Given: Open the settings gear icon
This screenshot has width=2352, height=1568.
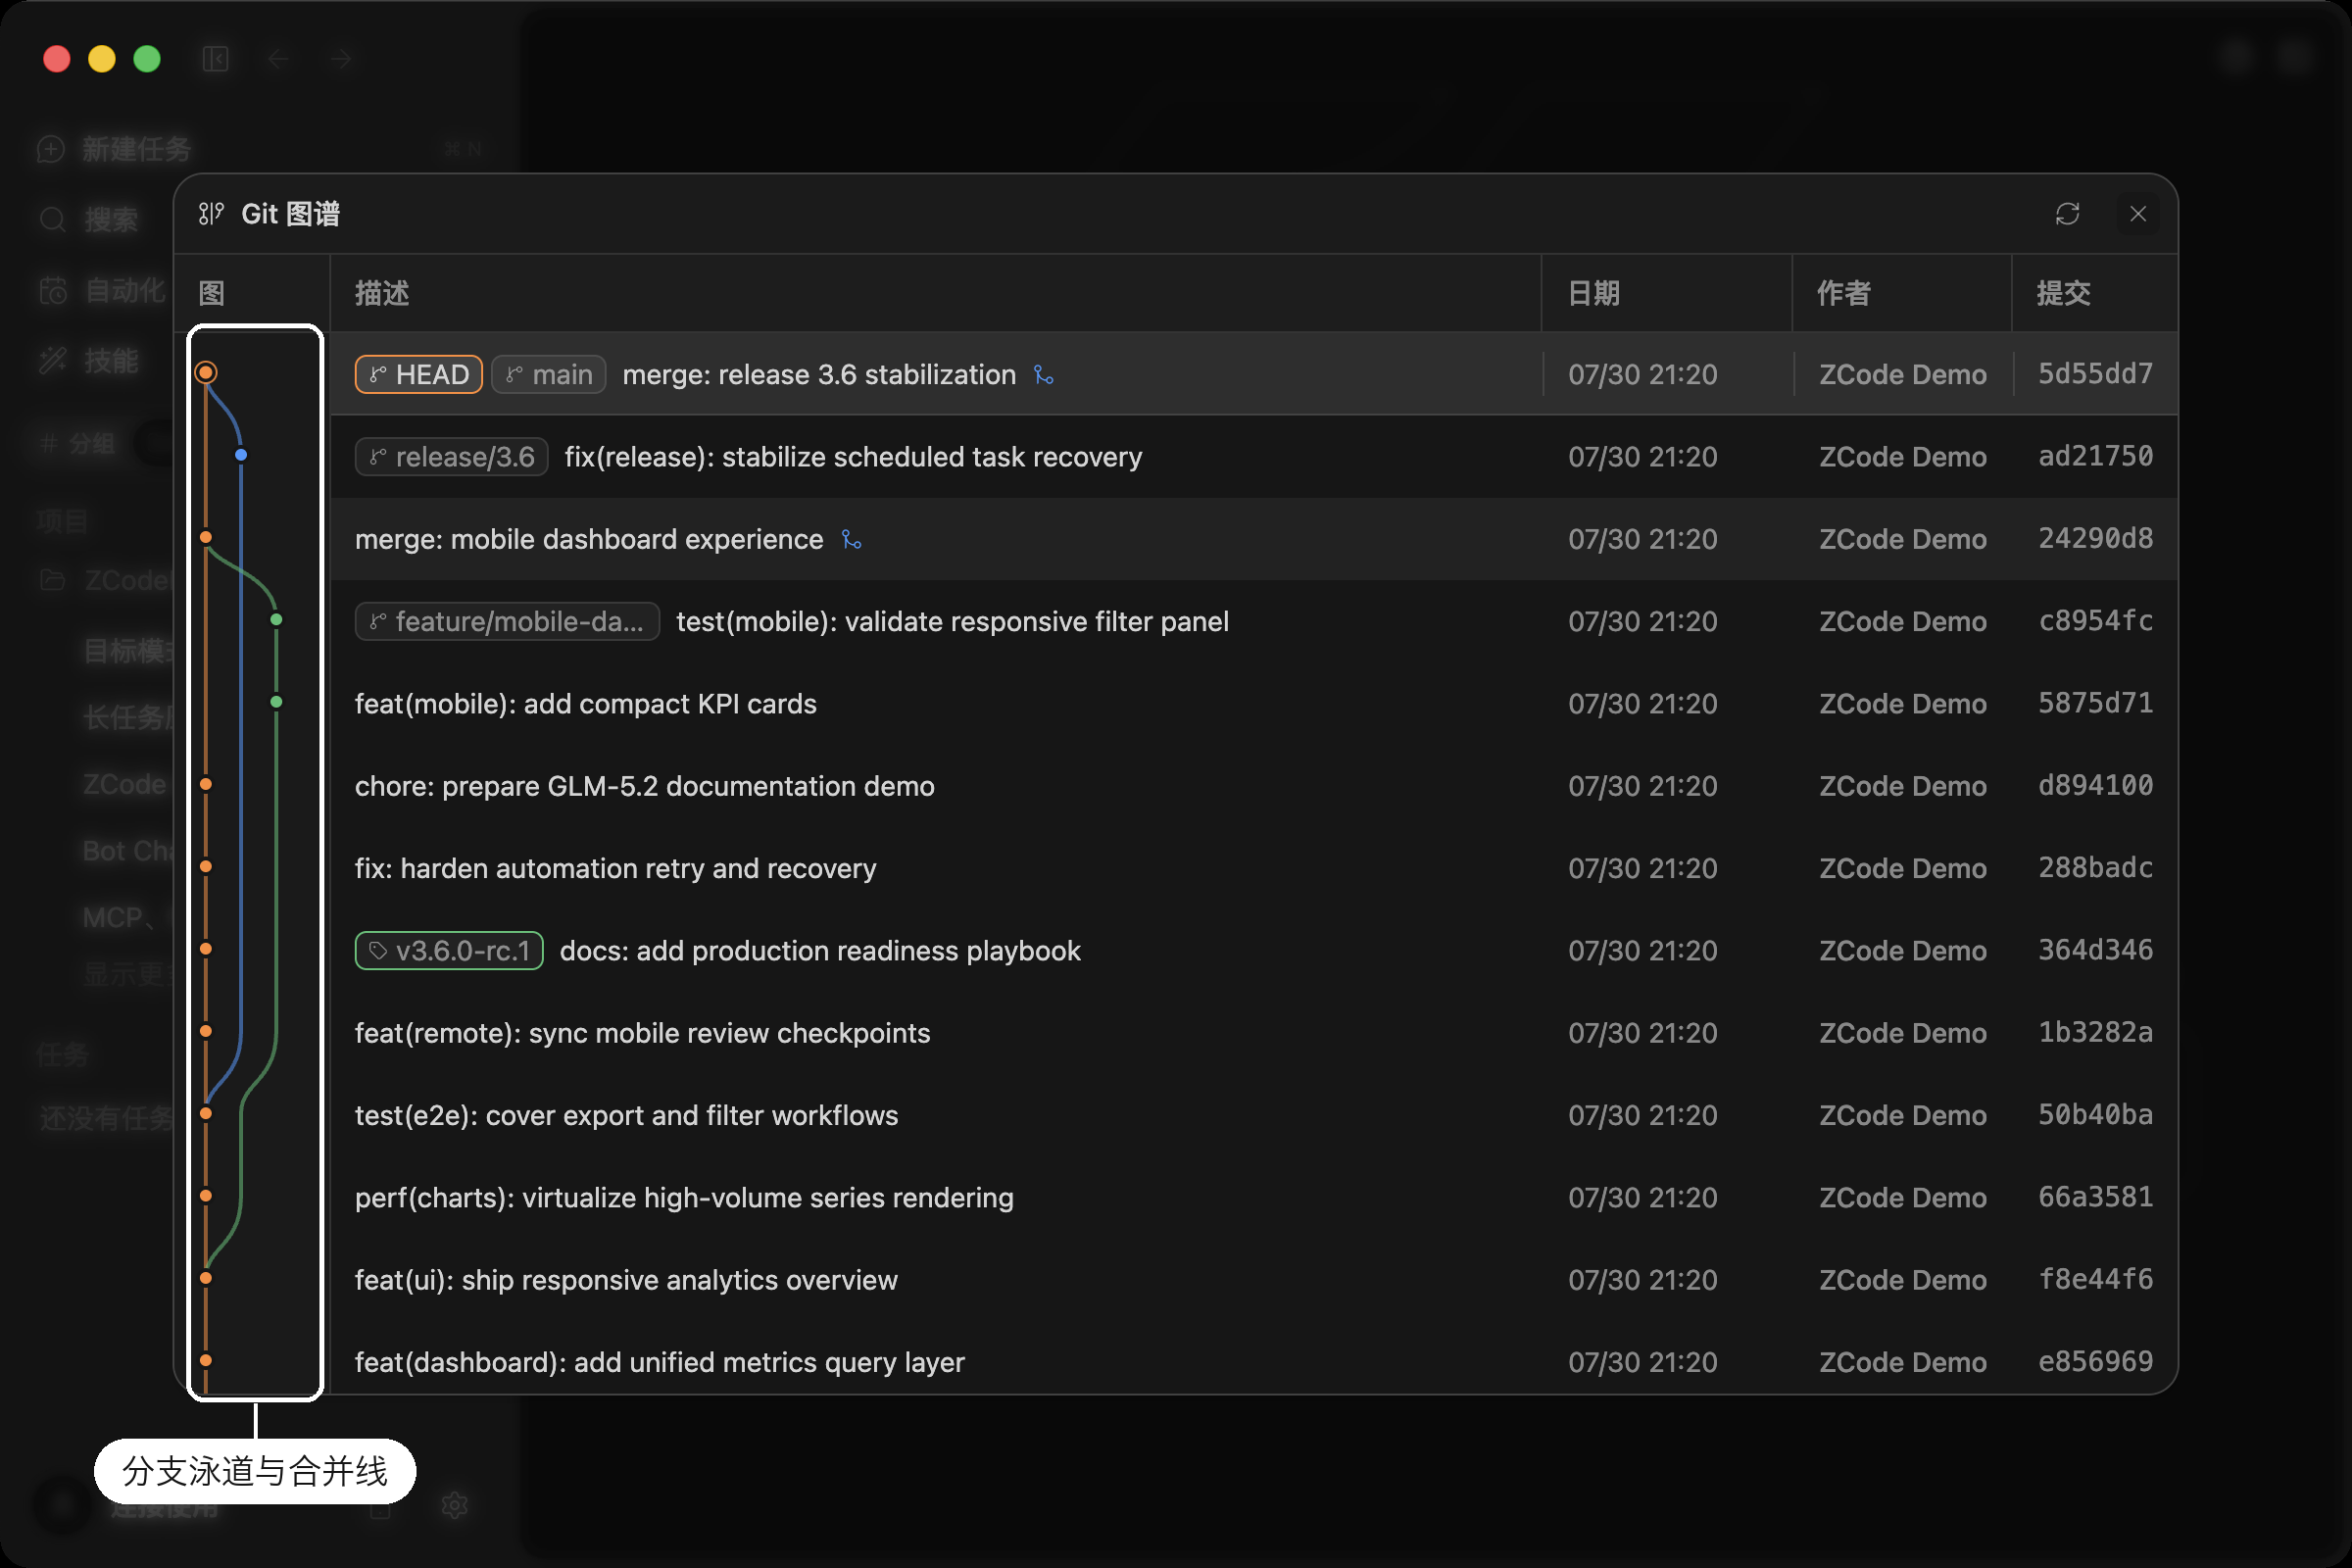Looking at the screenshot, I should click(455, 1506).
